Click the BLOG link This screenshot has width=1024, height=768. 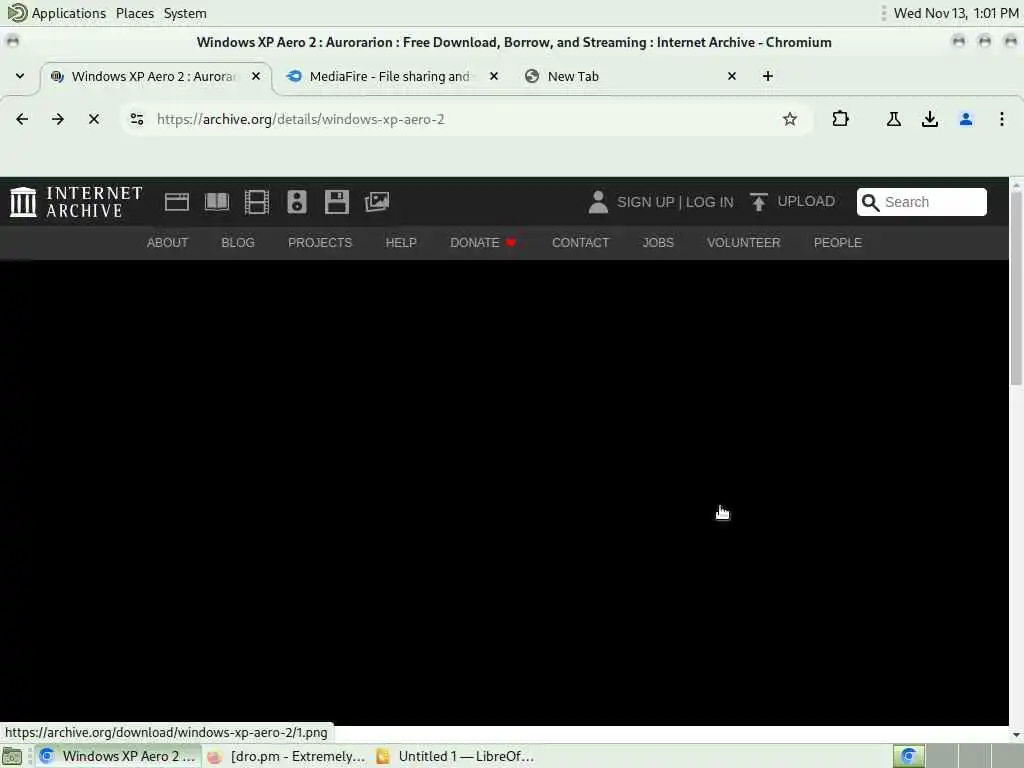pyautogui.click(x=238, y=242)
